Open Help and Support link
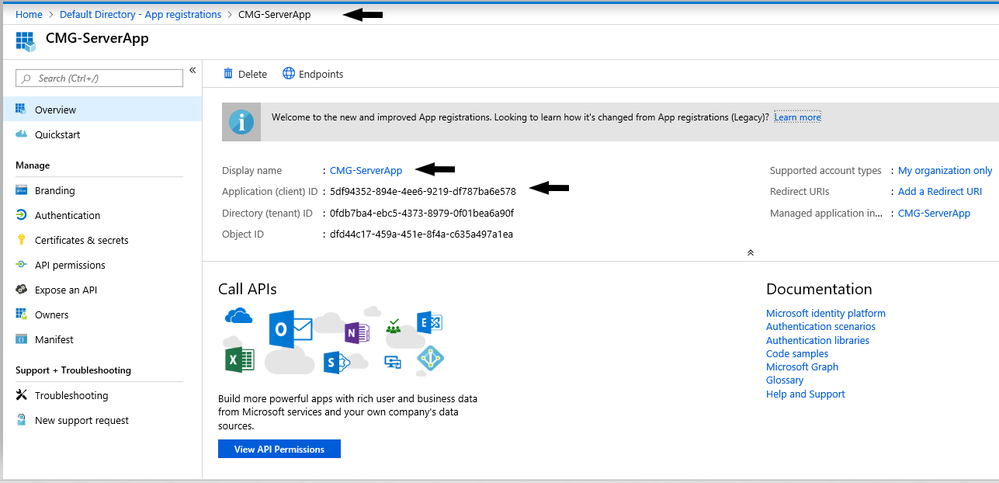 [x=805, y=394]
